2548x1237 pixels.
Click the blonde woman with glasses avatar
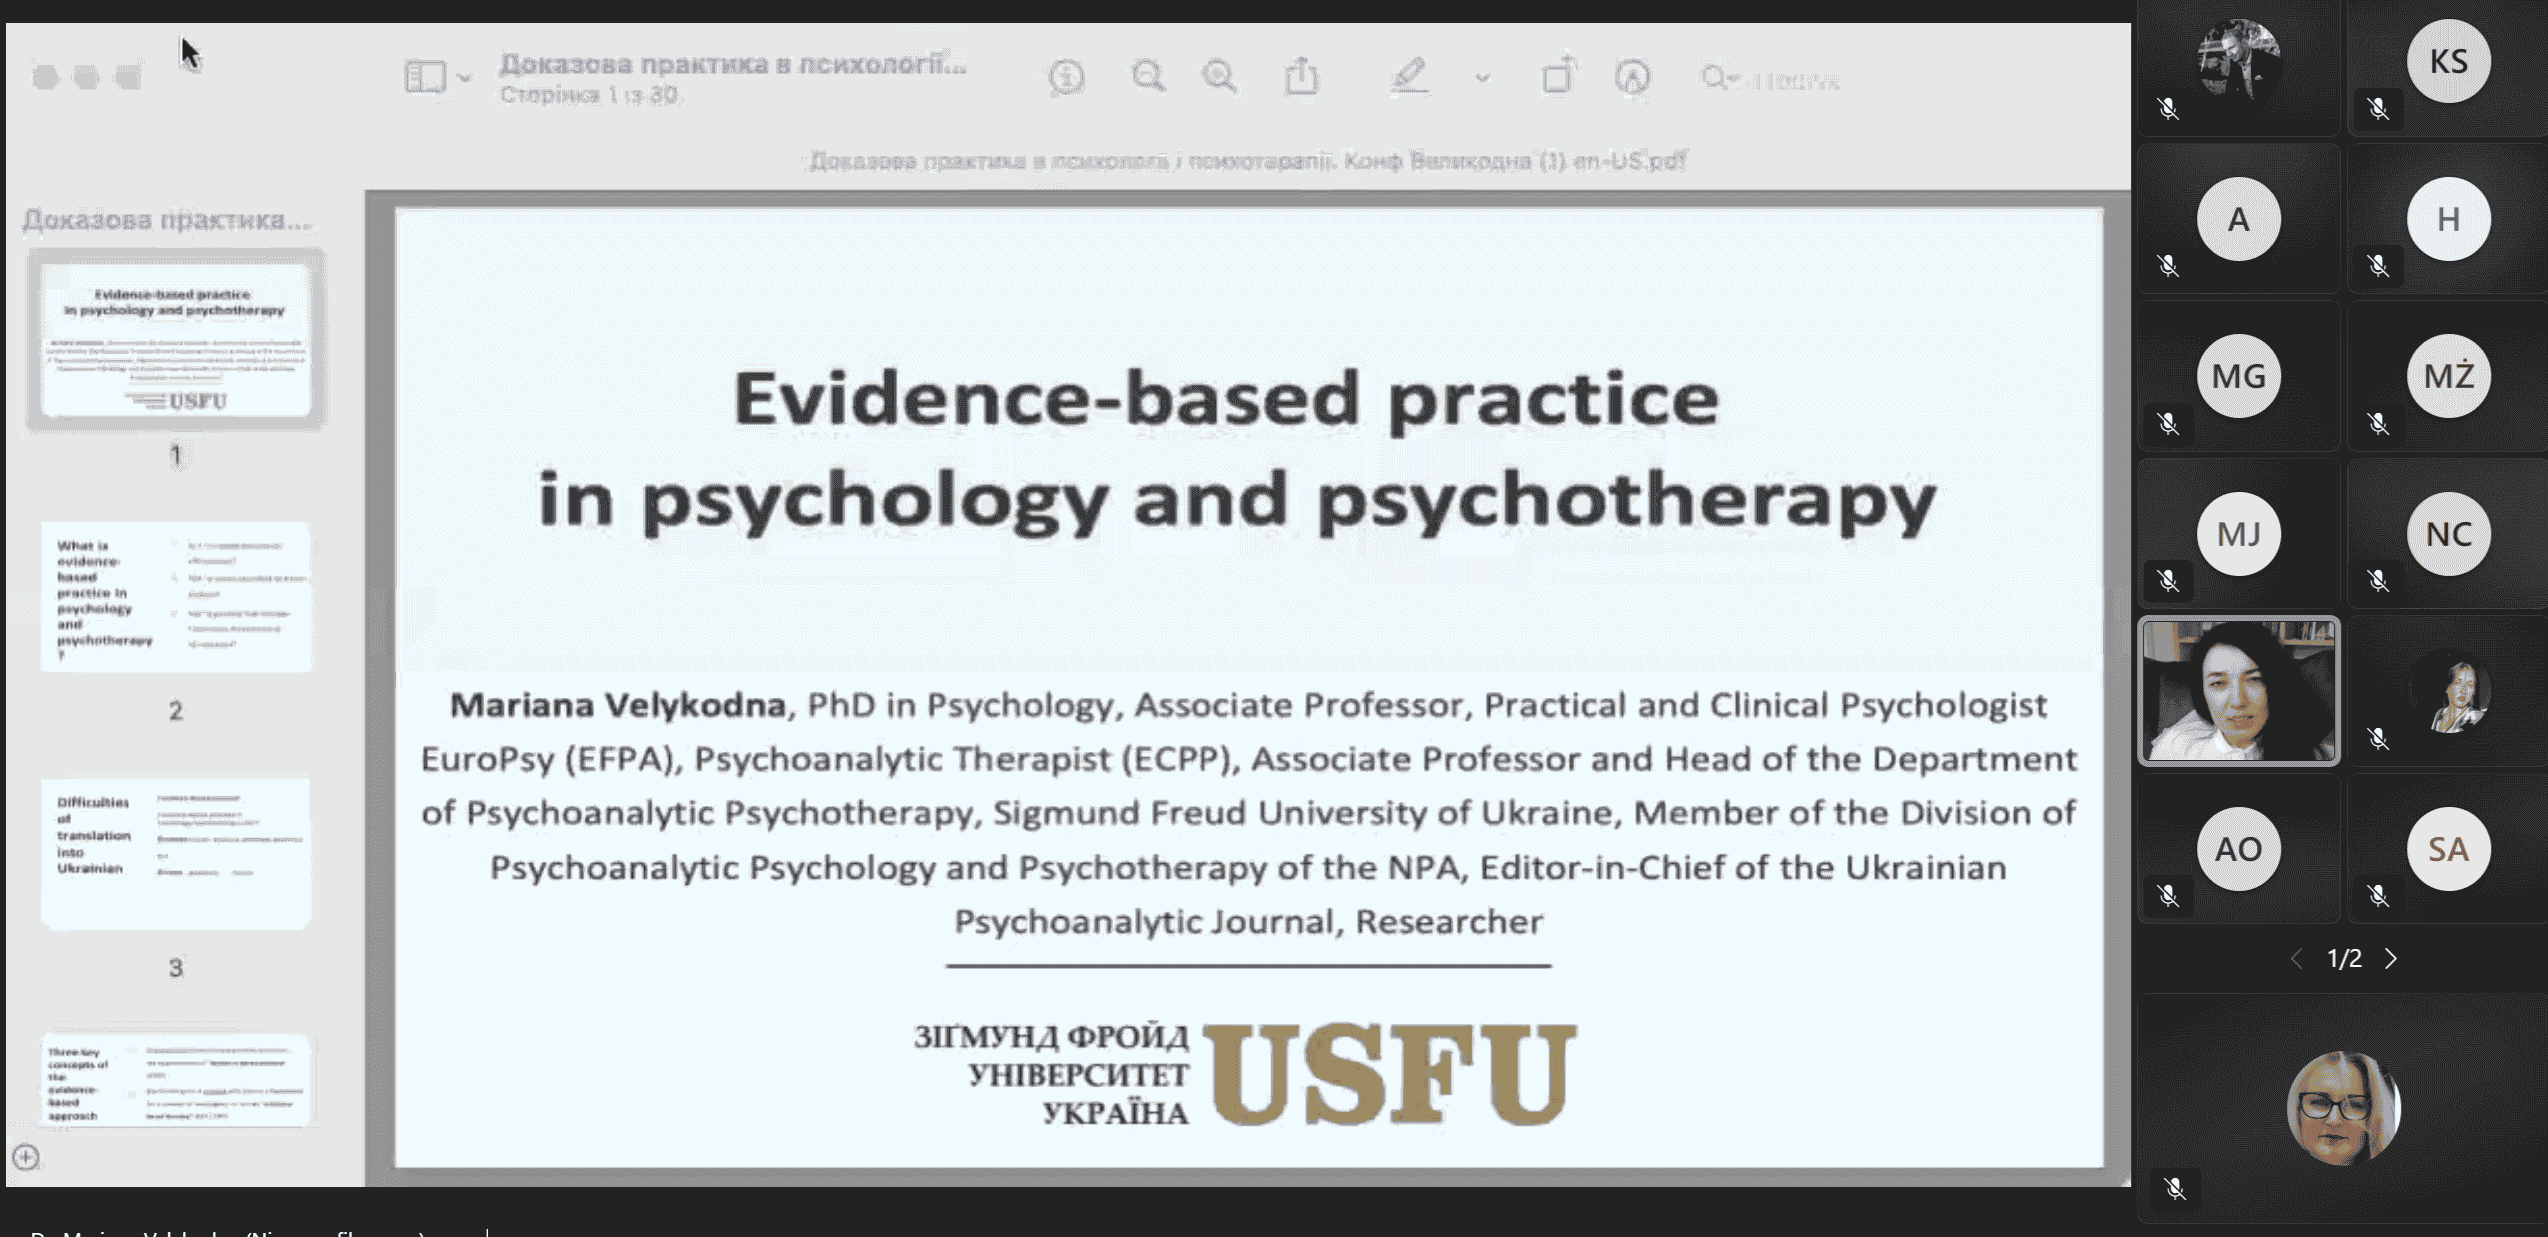(2343, 1108)
